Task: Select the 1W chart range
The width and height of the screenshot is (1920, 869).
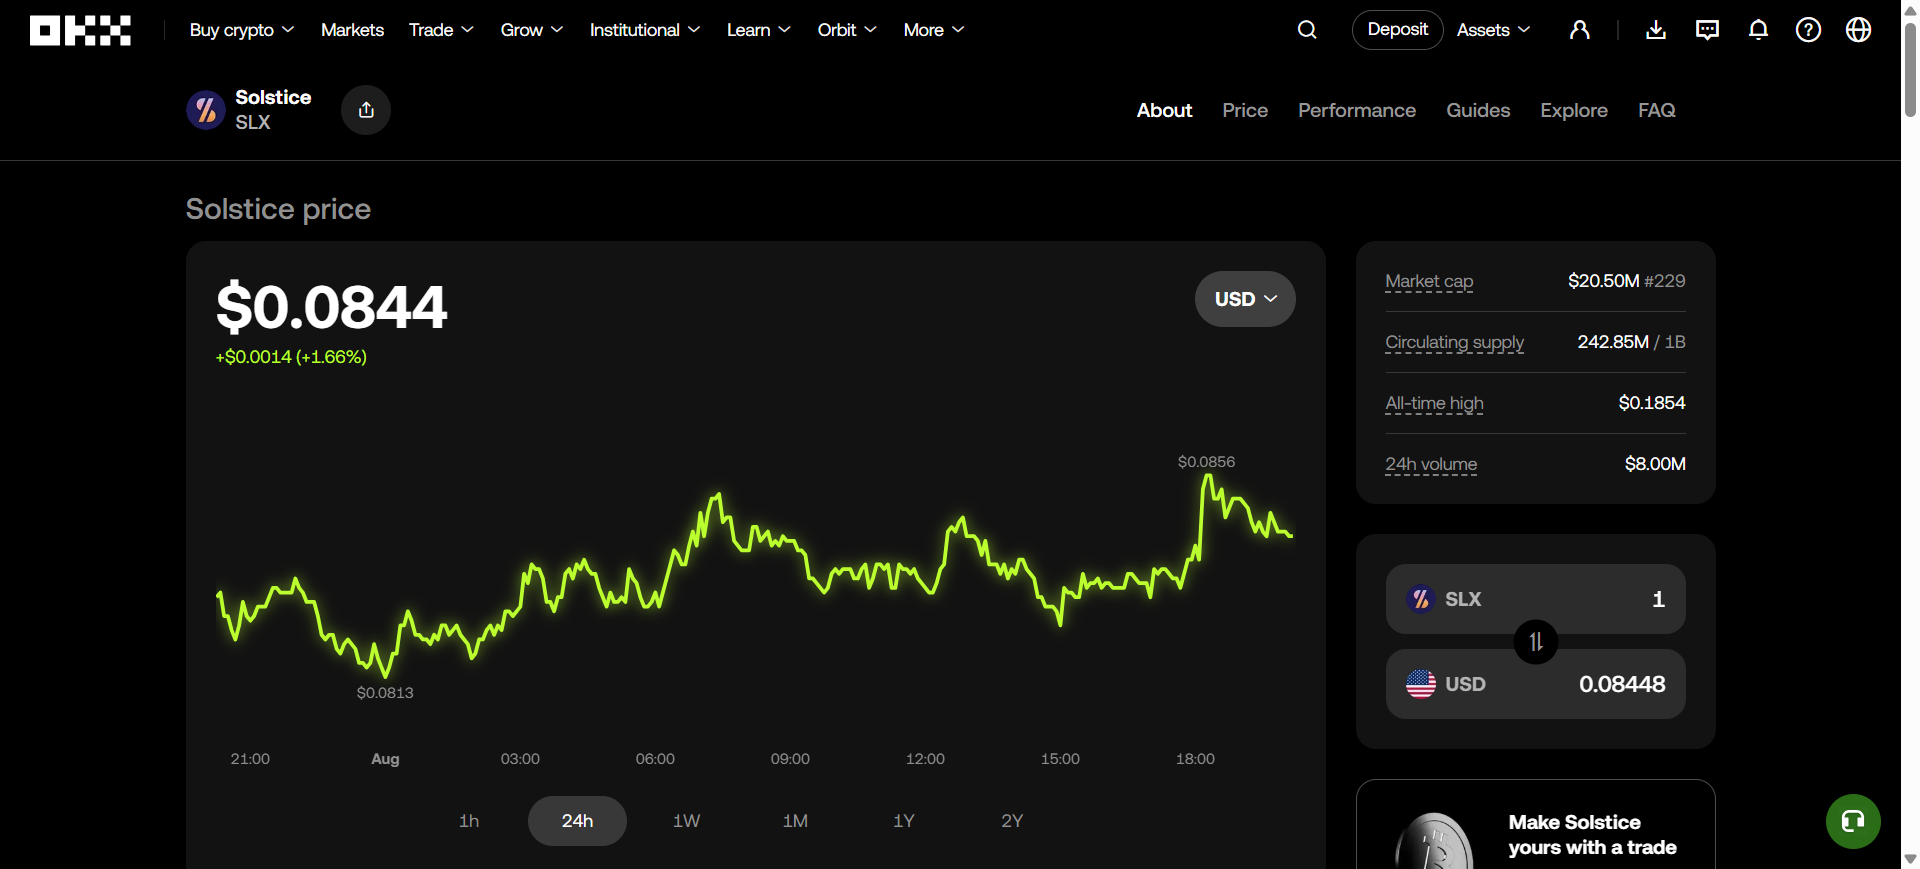Action: [686, 821]
